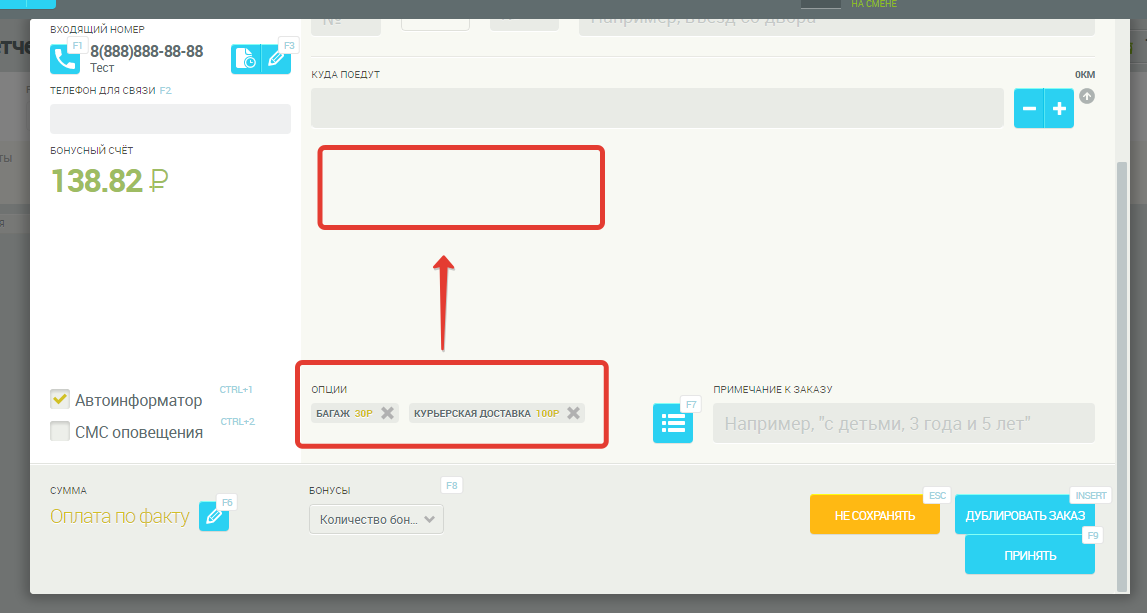
Task: Focus the Телефон для связи field
Action: pyautogui.click(x=170, y=119)
